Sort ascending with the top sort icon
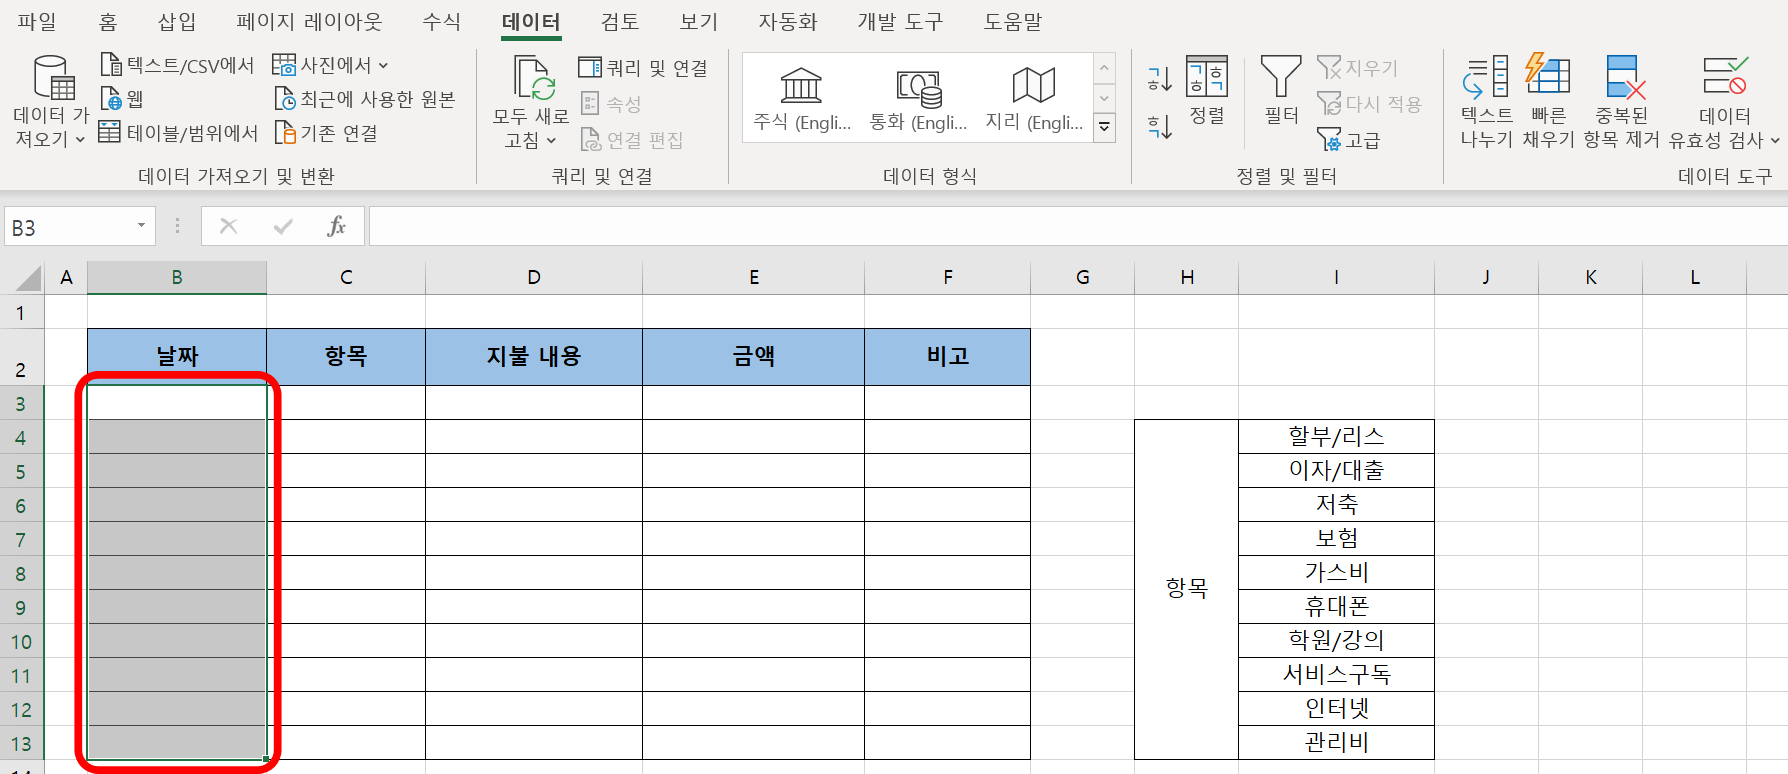Screen dimensions: 1788x774 coord(1159,78)
